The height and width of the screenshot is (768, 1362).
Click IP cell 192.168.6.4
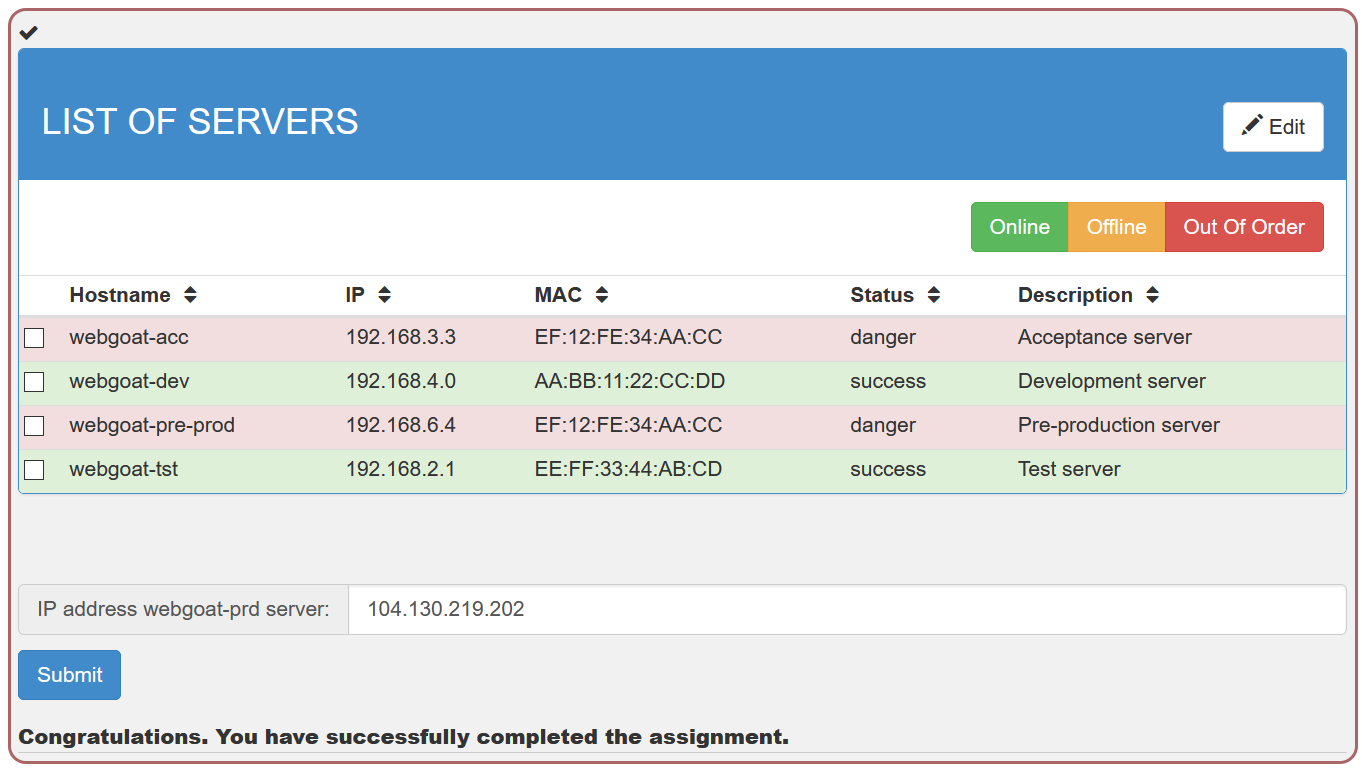(x=401, y=425)
